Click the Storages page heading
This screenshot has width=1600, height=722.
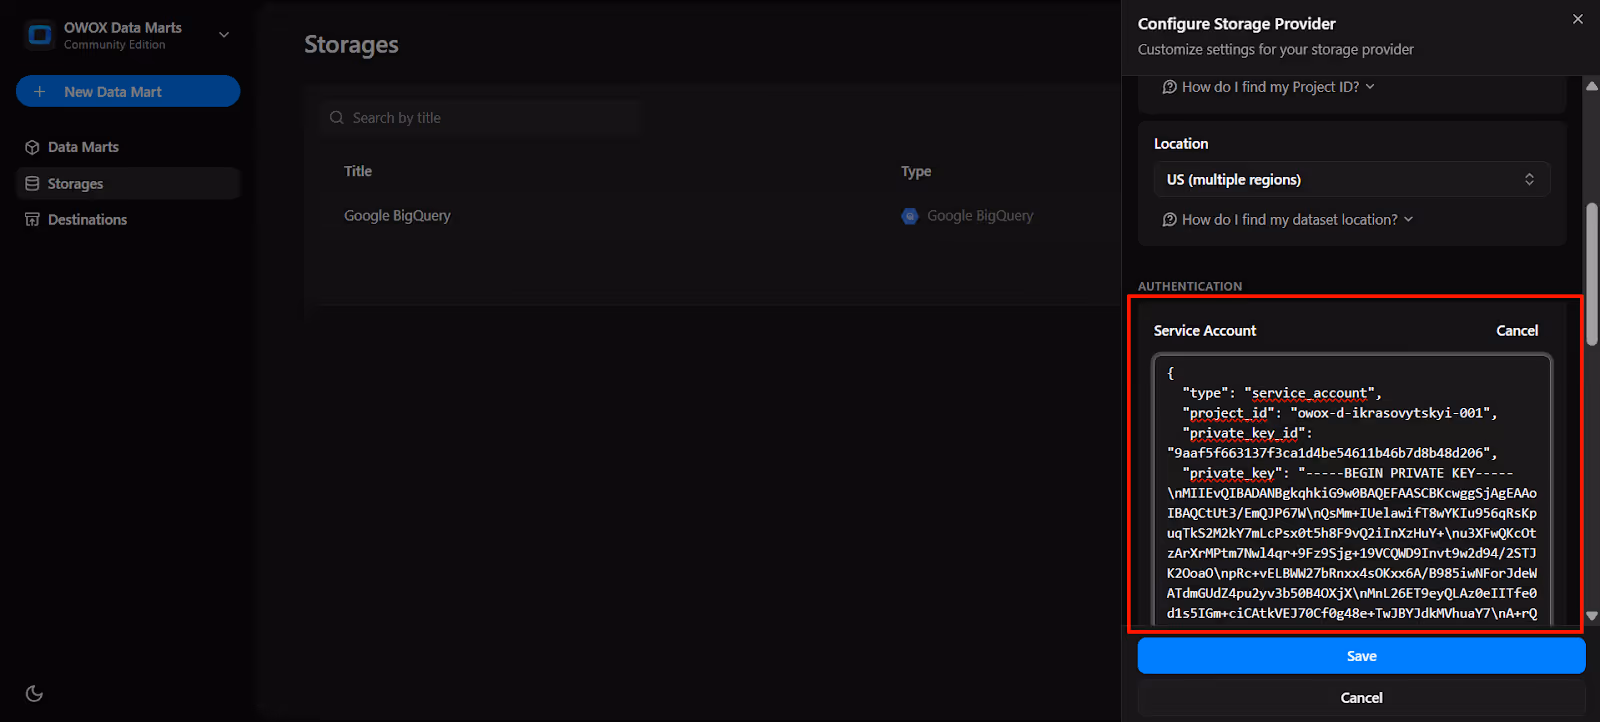[x=351, y=45]
